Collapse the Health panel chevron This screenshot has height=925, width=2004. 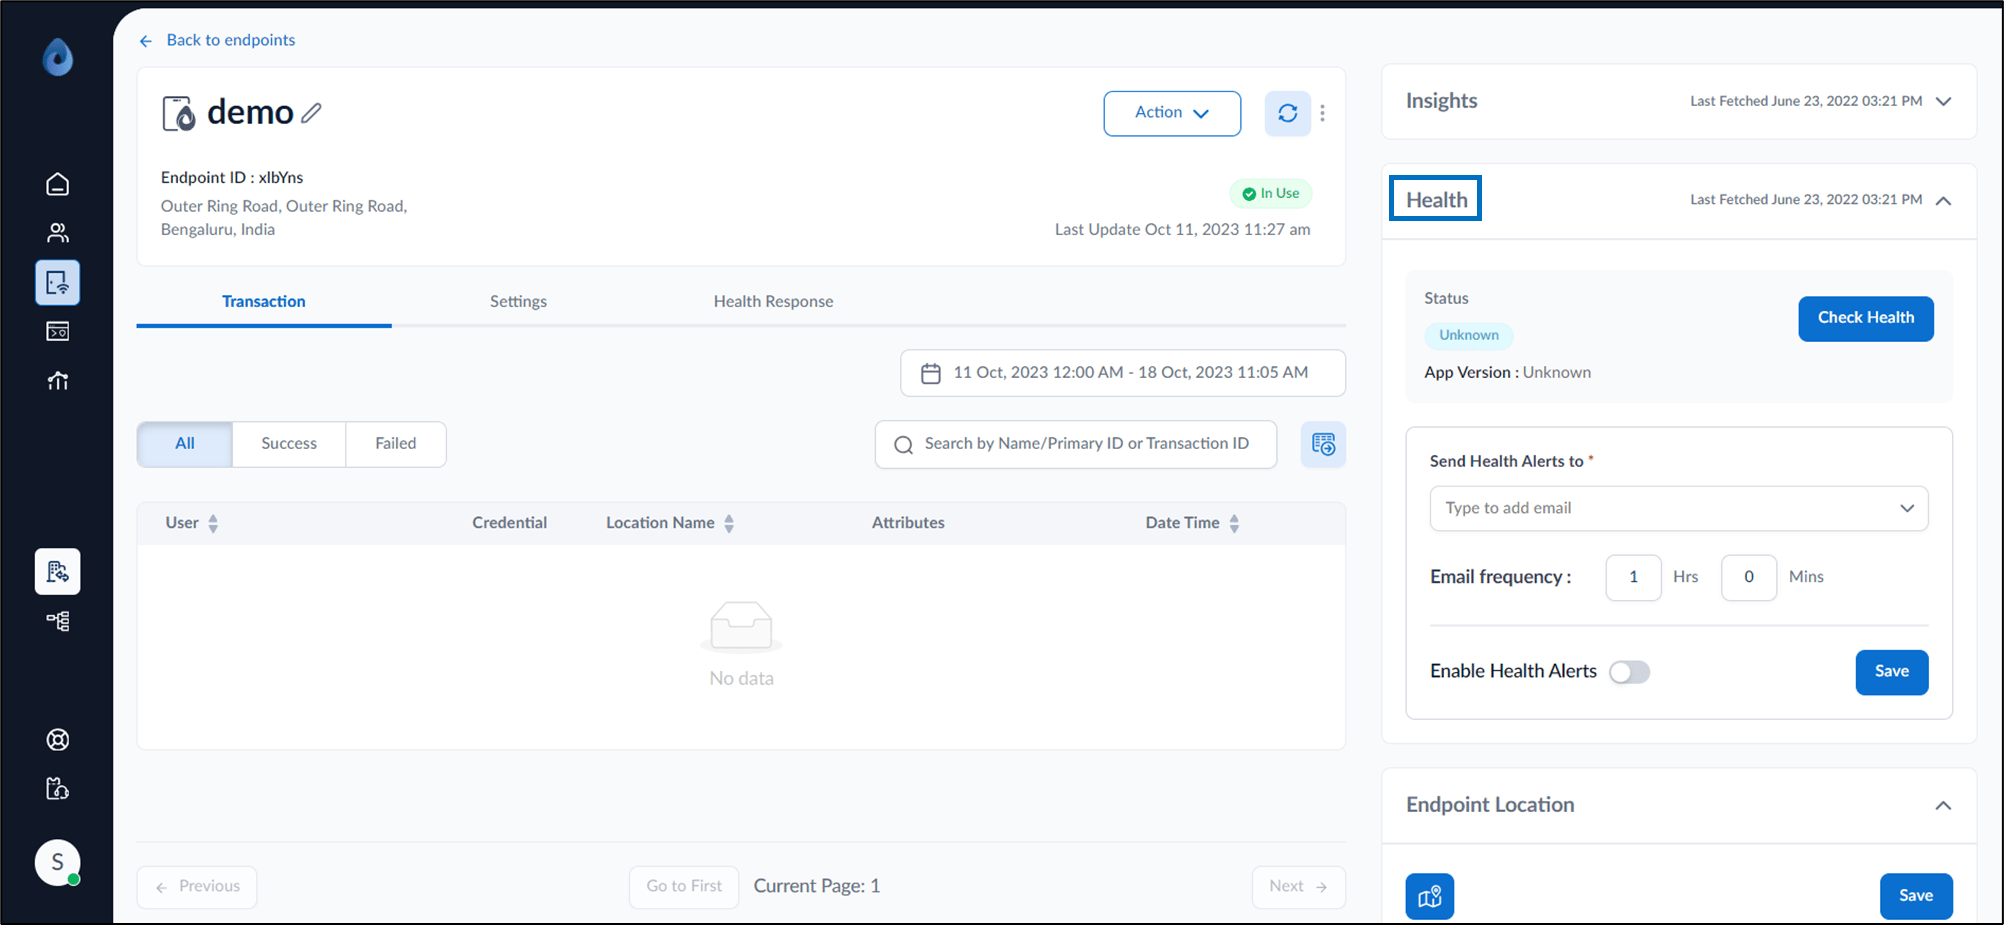tap(1943, 201)
